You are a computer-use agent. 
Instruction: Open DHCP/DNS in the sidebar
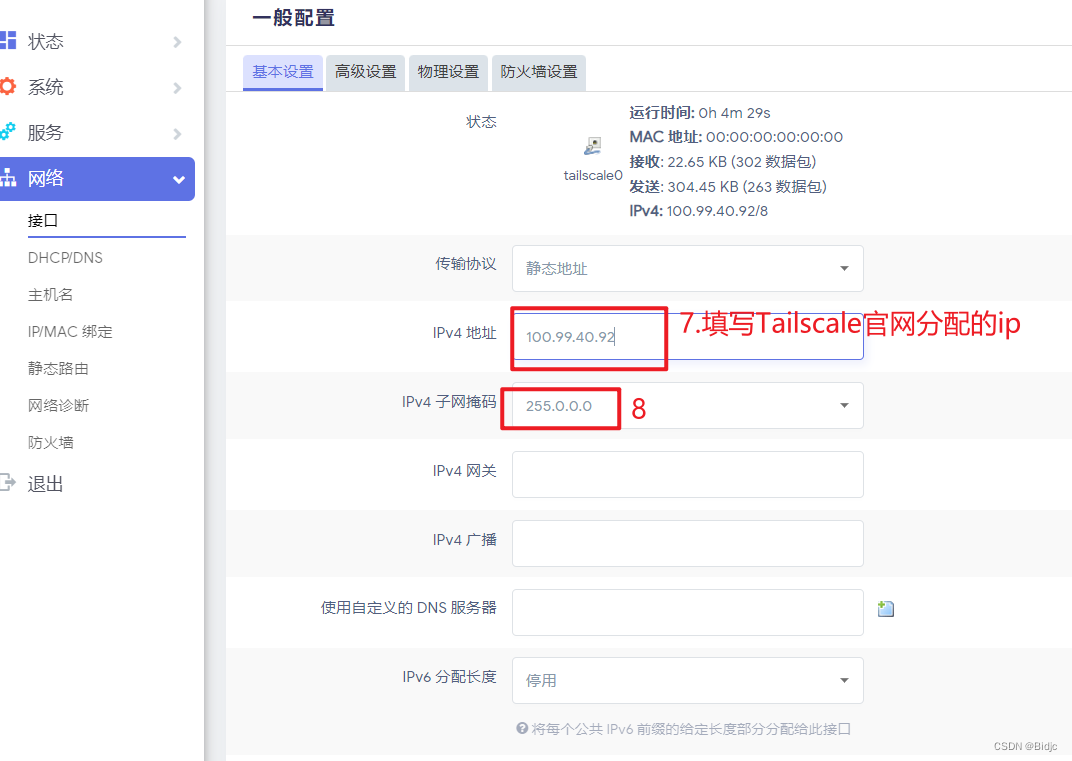65,258
